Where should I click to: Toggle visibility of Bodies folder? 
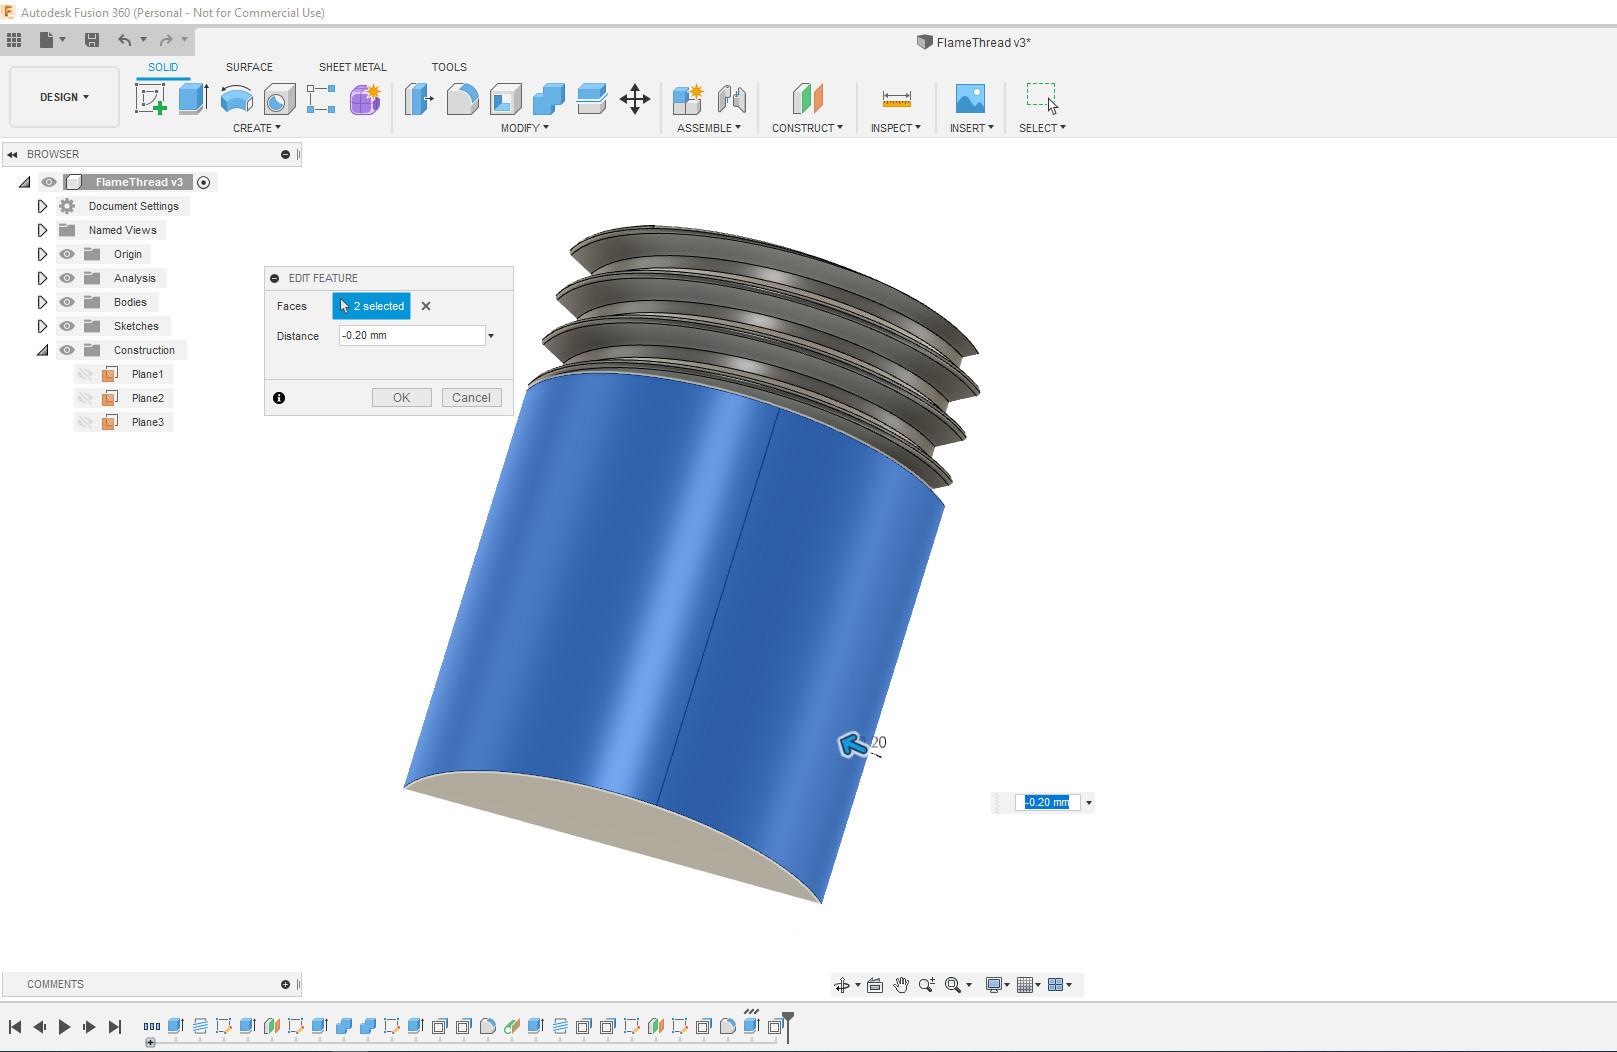[67, 302]
